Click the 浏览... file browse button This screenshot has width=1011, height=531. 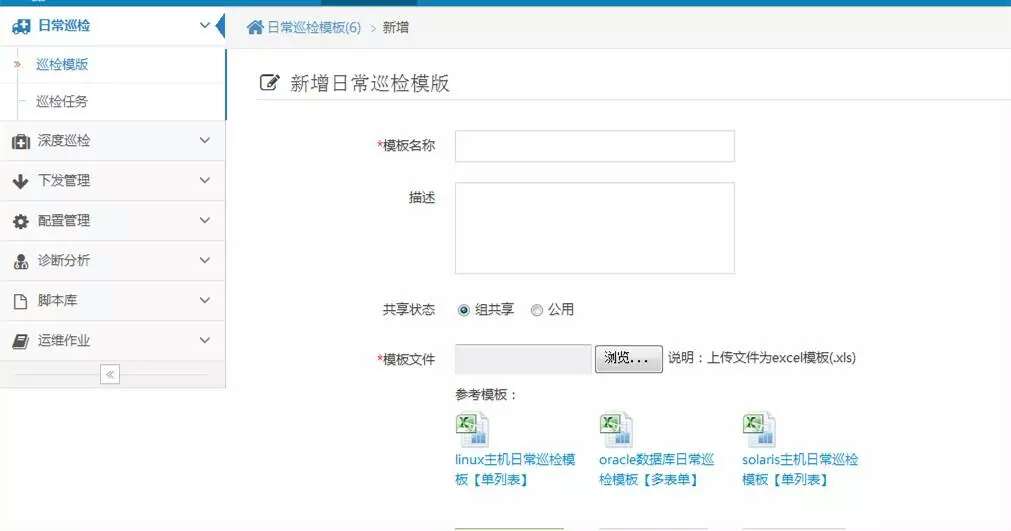[x=629, y=358]
